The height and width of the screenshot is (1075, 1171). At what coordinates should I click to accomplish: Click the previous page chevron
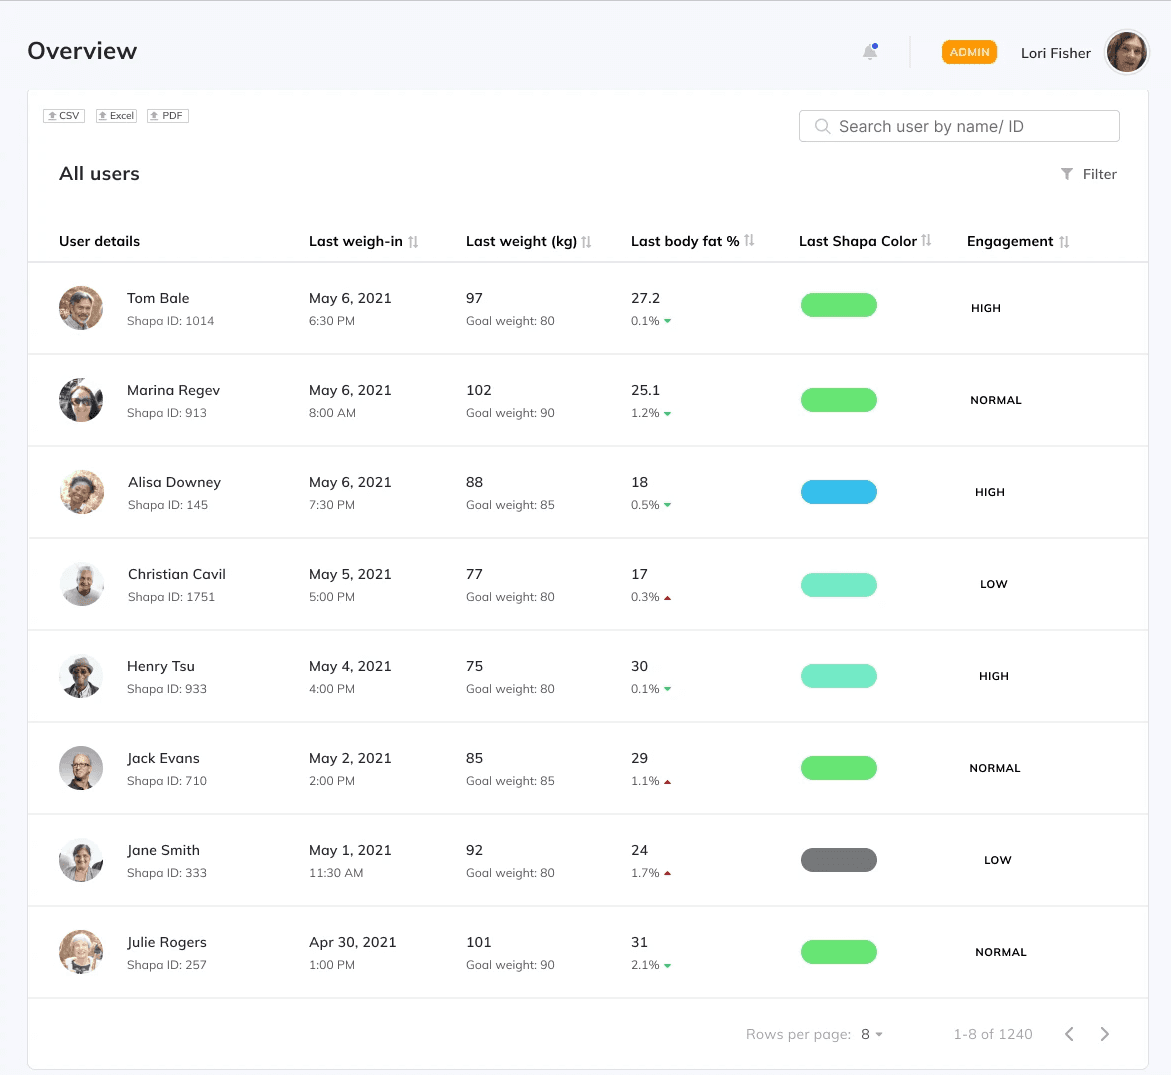[1069, 1034]
